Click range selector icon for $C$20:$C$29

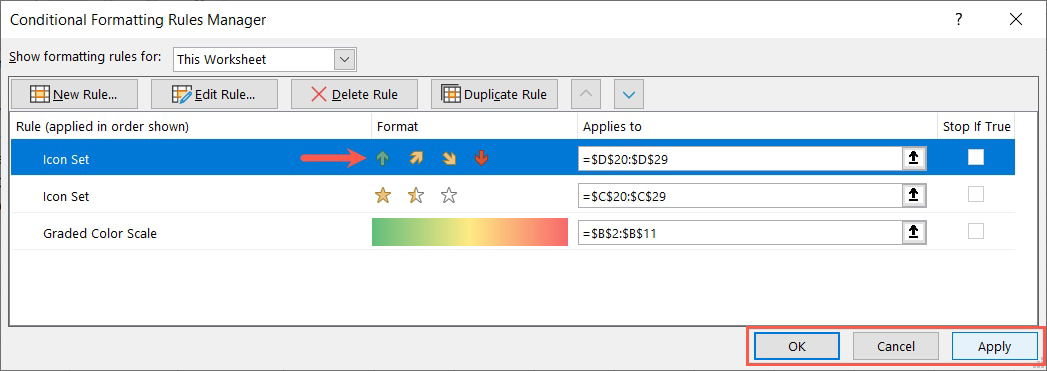click(915, 196)
